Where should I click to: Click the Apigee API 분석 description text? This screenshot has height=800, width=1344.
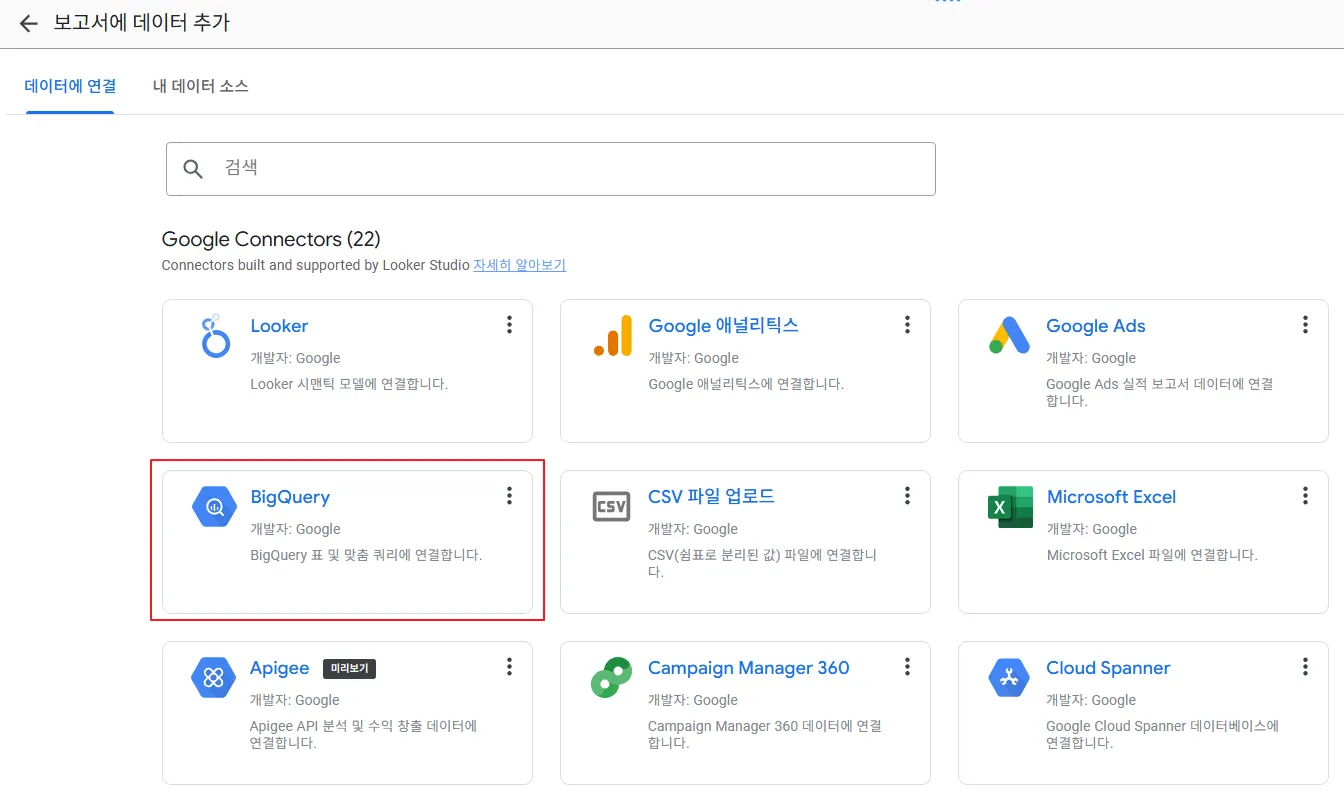pyautogui.click(x=364, y=734)
